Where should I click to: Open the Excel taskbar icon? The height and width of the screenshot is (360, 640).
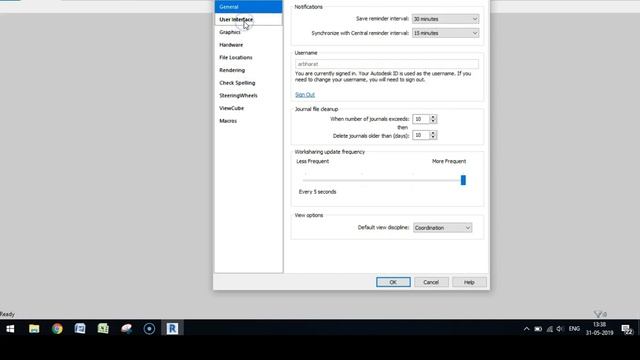[x=103, y=329]
